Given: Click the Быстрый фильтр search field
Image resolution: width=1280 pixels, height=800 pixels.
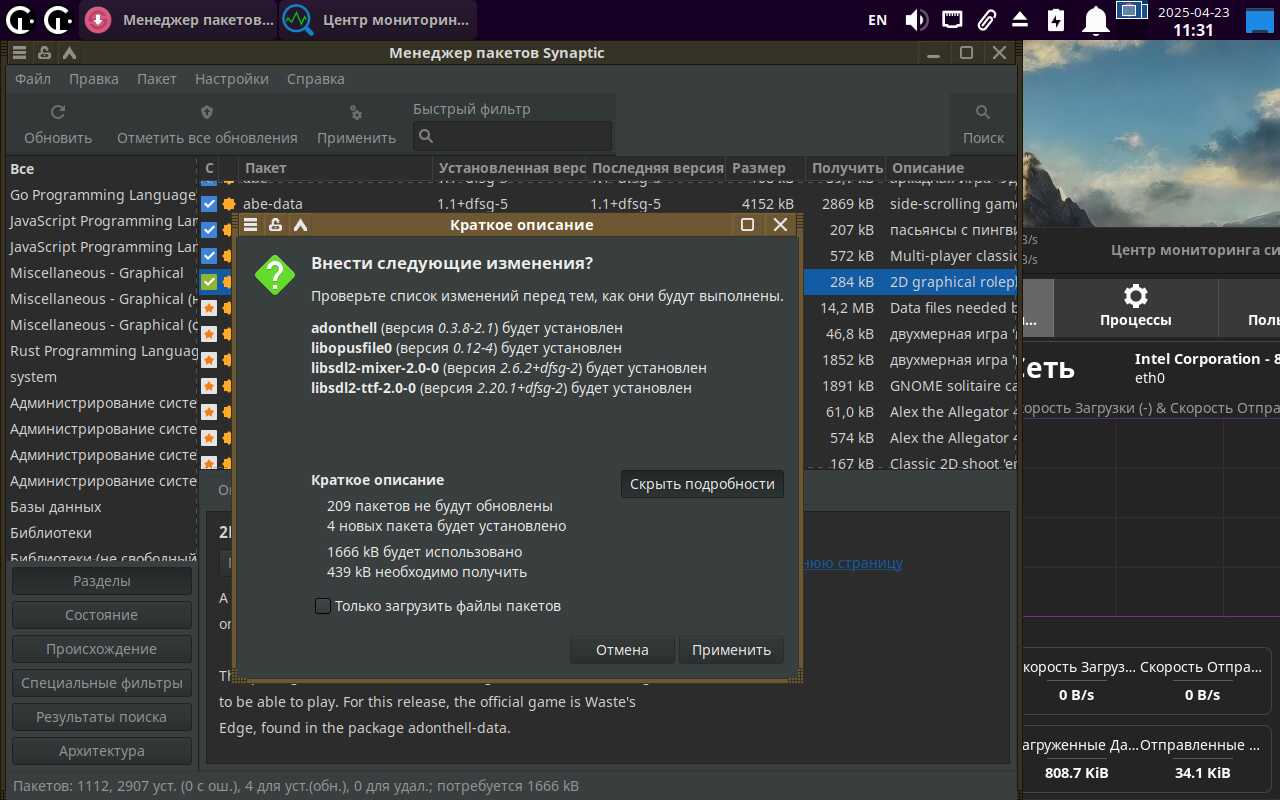Looking at the screenshot, I should tap(513, 136).
